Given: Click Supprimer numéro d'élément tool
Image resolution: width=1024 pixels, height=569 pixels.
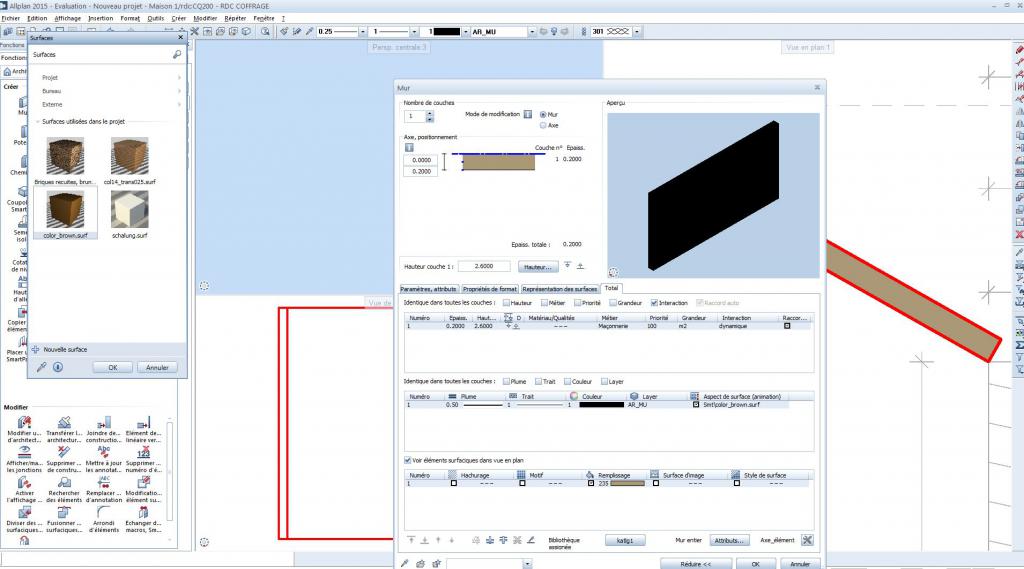Looking at the screenshot, I should pos(143,459).
